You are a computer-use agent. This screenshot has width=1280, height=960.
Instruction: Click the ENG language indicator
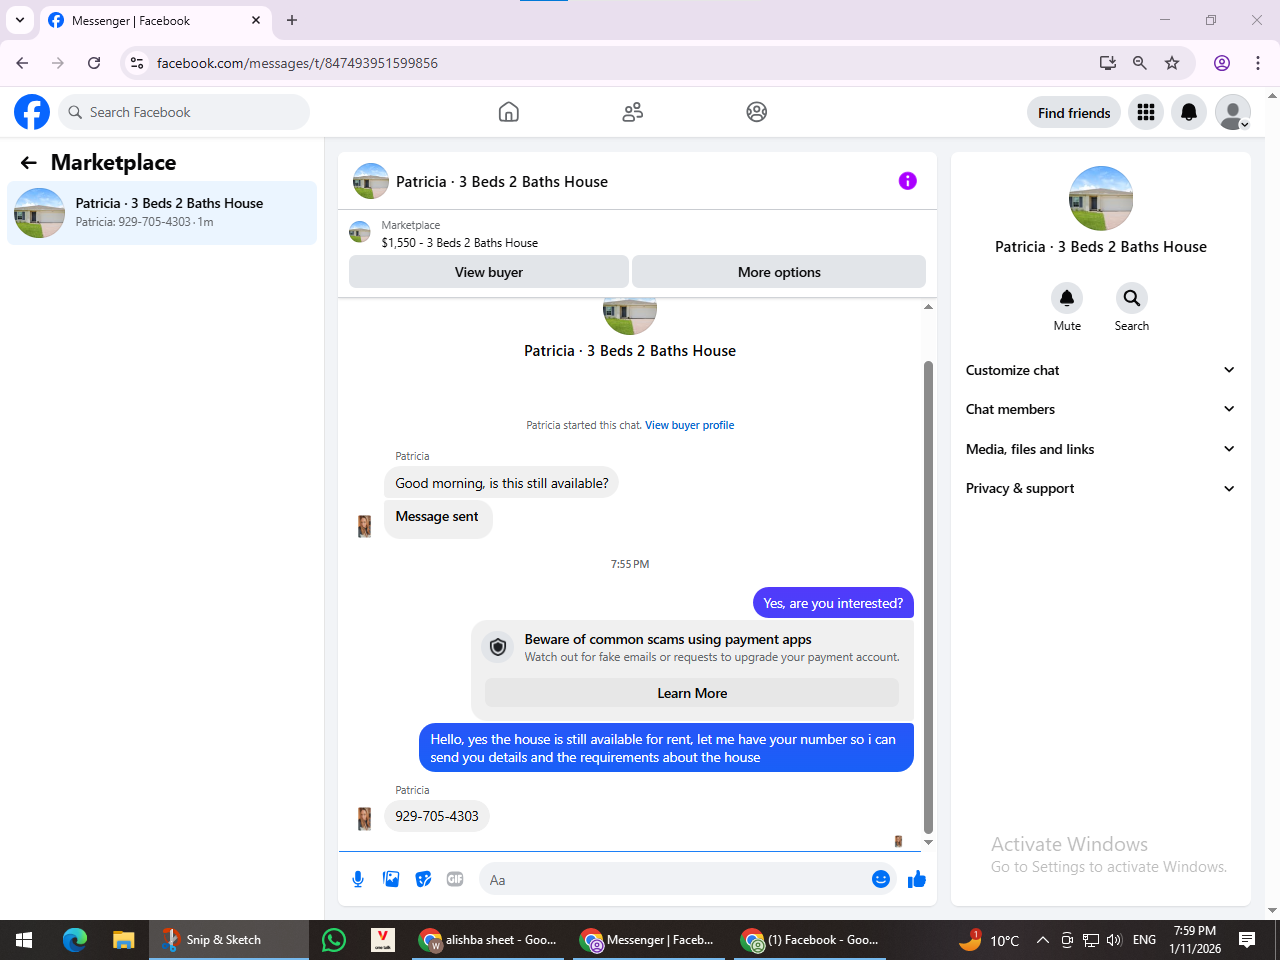click(x=1144, y=940)
